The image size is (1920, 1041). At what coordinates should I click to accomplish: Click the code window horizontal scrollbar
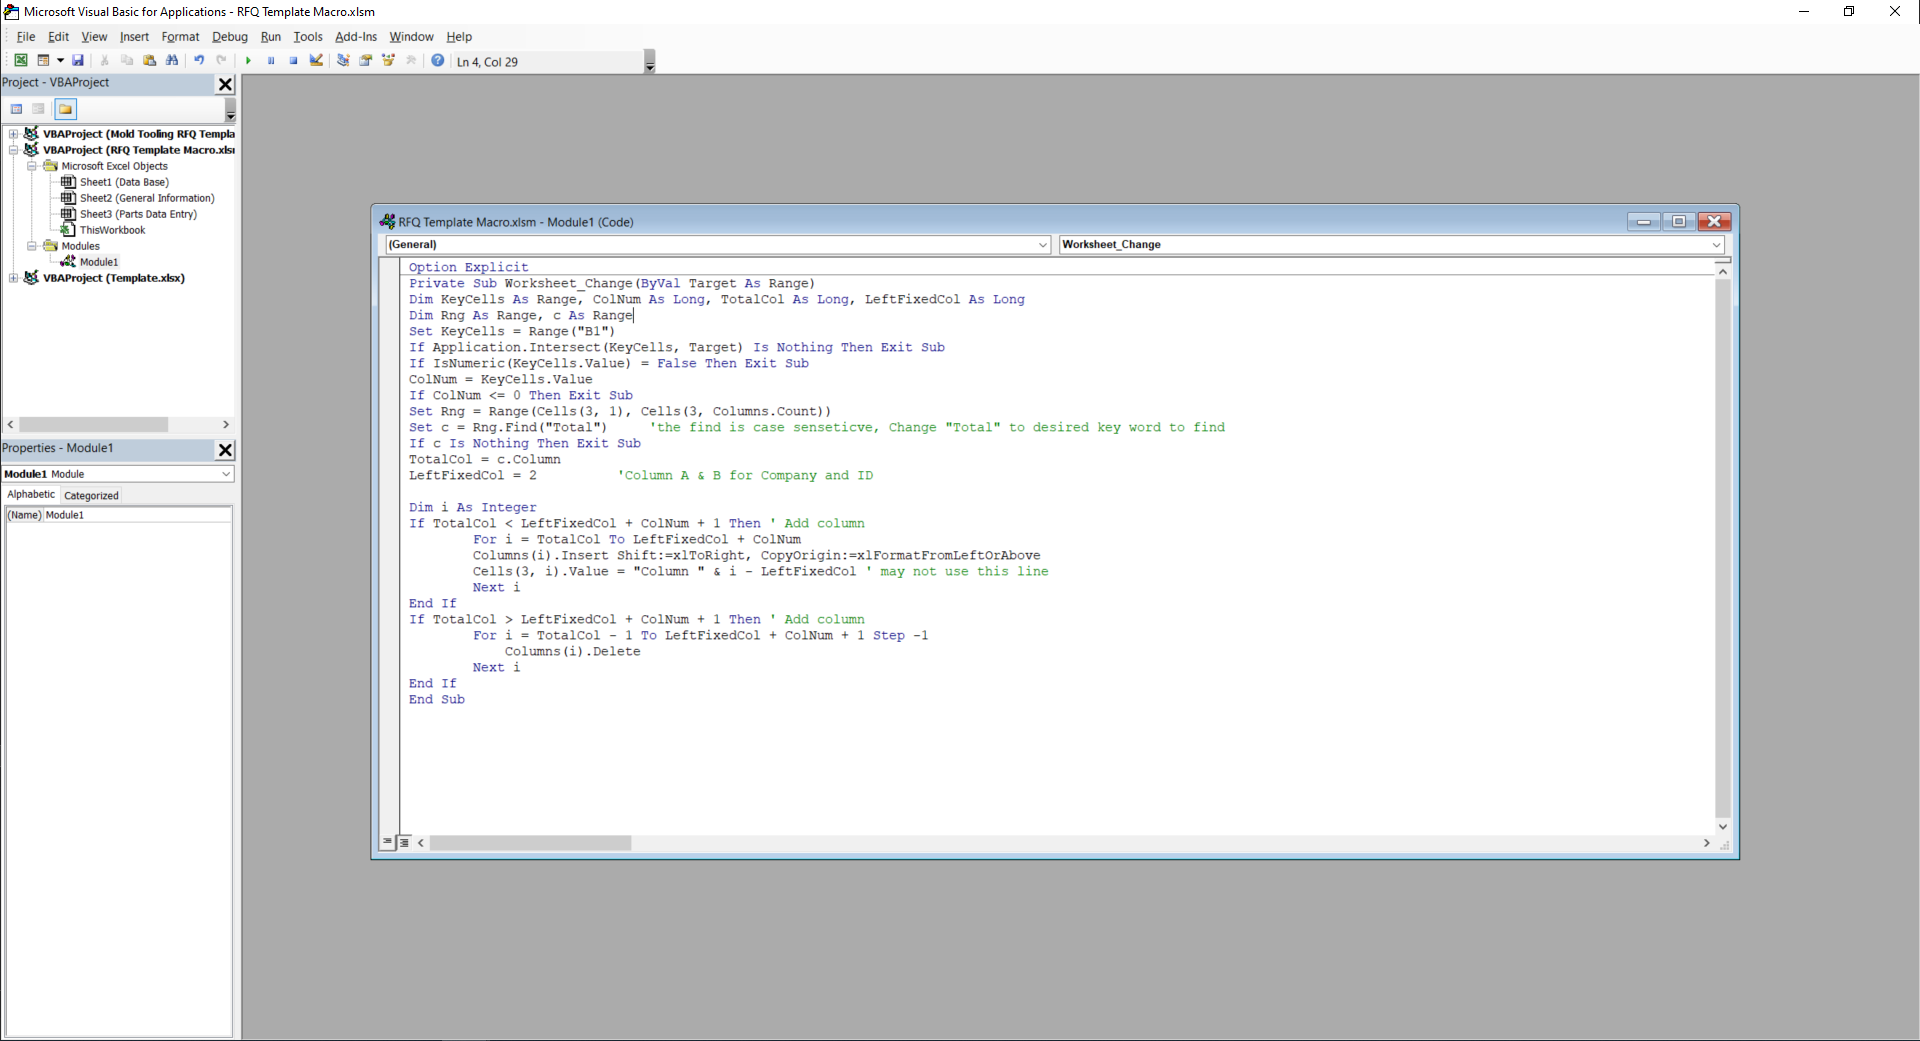click(x=1063, y=843)
